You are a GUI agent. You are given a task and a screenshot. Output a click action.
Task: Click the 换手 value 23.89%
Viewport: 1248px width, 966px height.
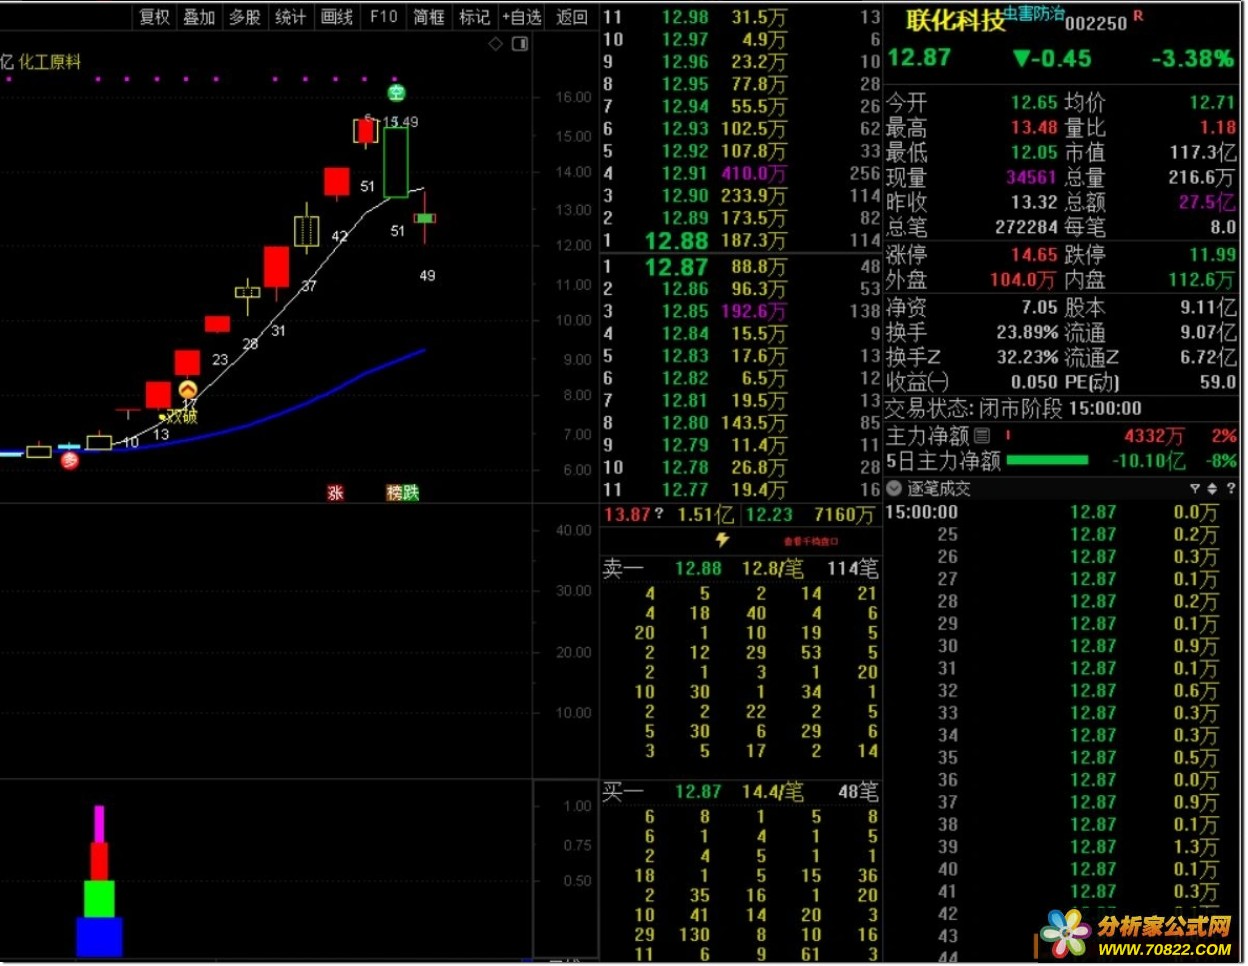(x=1027, y=332)
